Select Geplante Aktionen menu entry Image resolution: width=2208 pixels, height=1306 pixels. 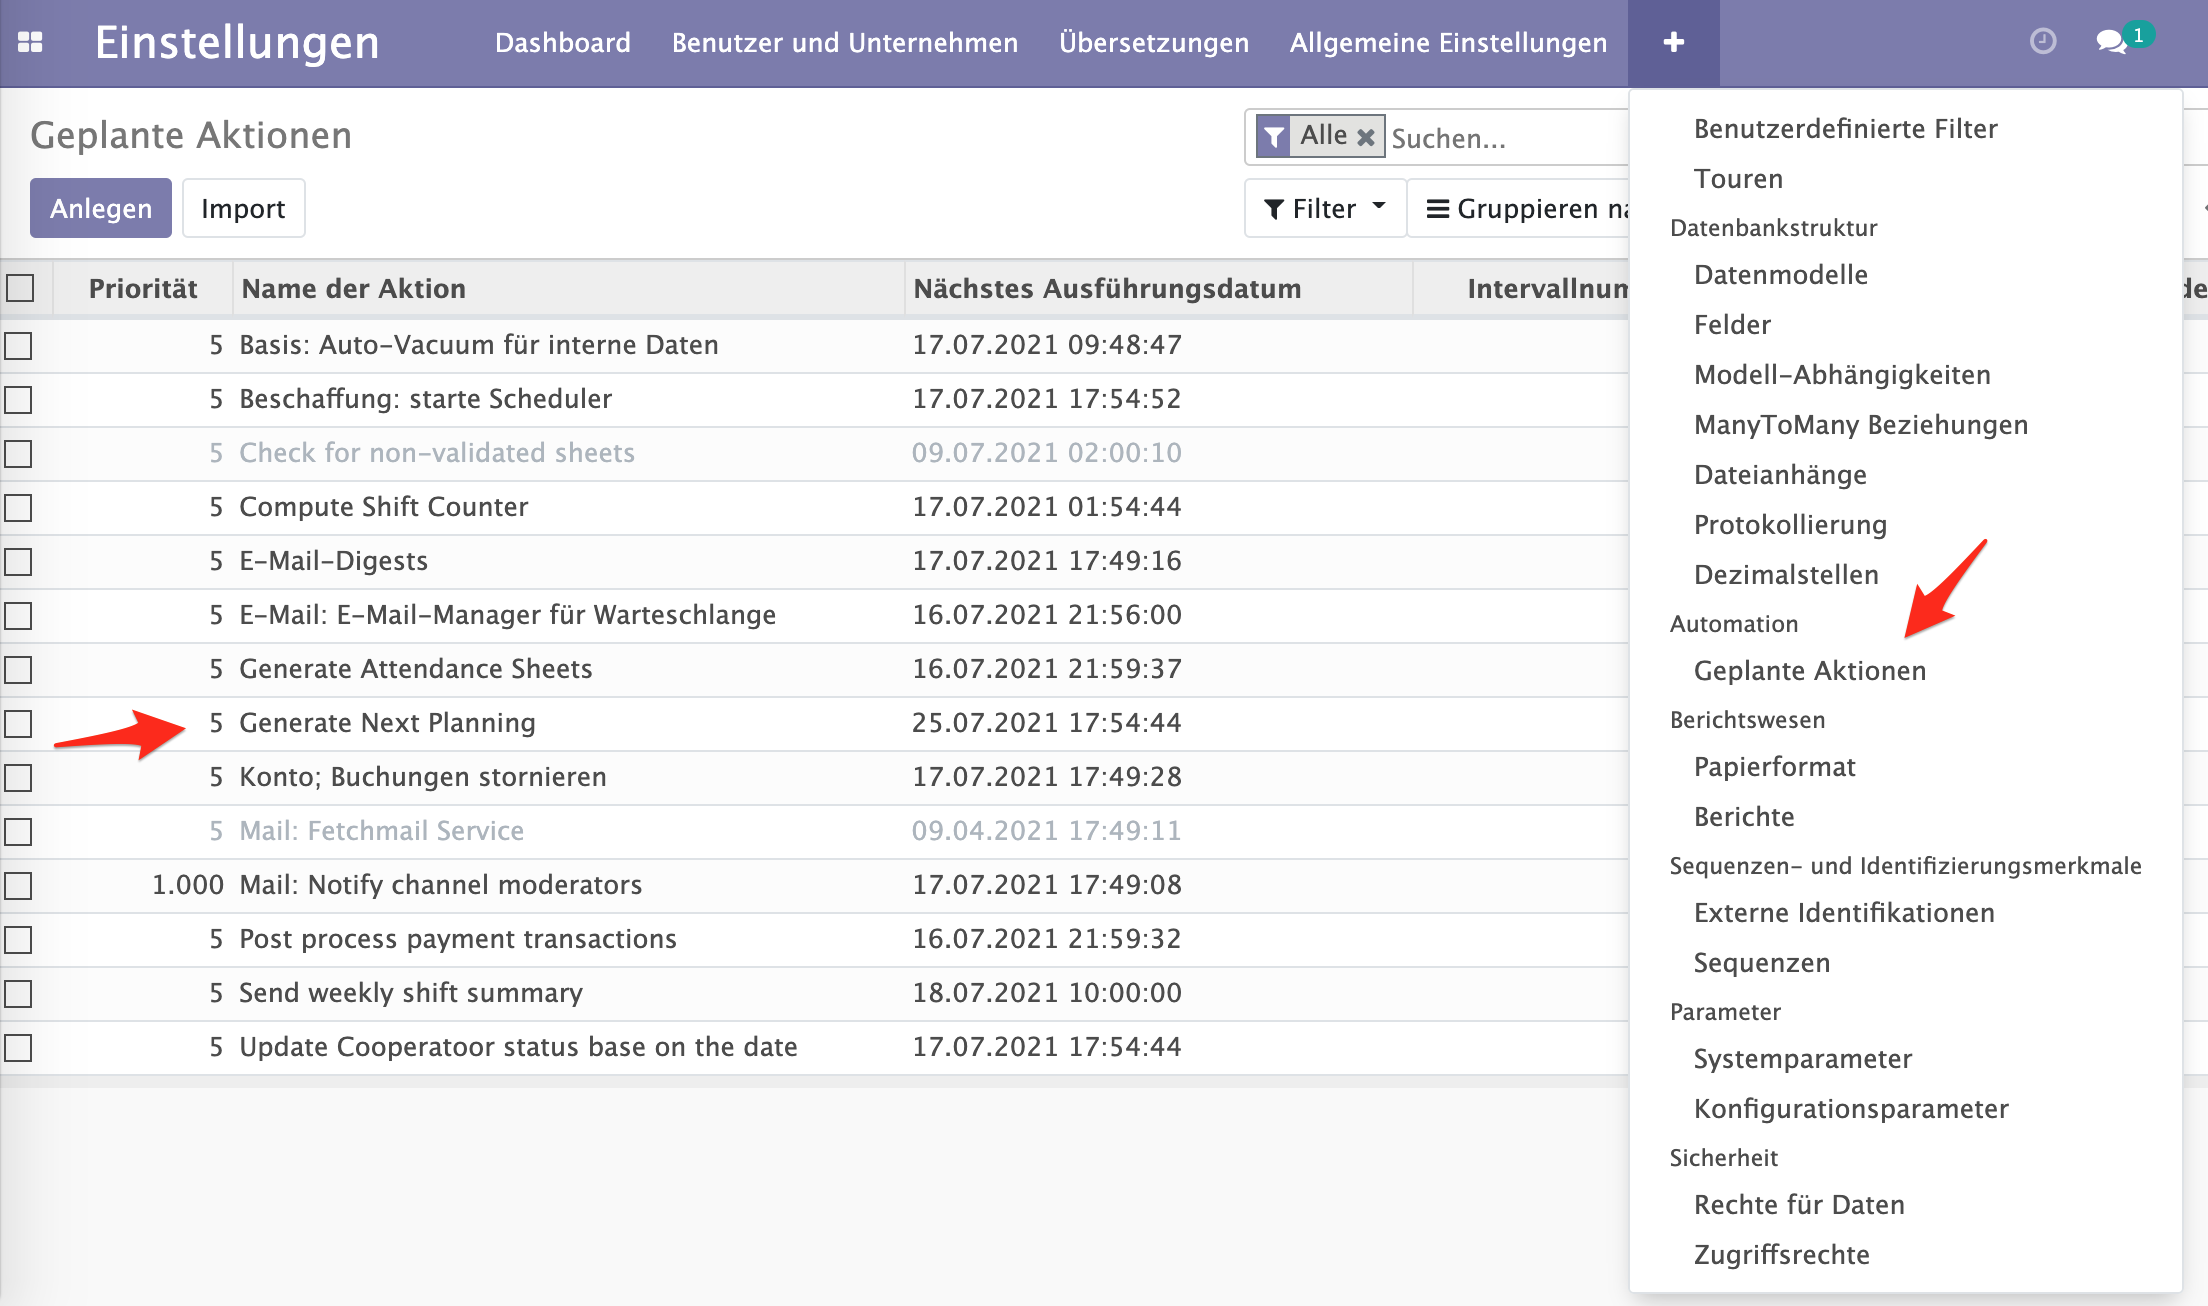(1809, 671)
